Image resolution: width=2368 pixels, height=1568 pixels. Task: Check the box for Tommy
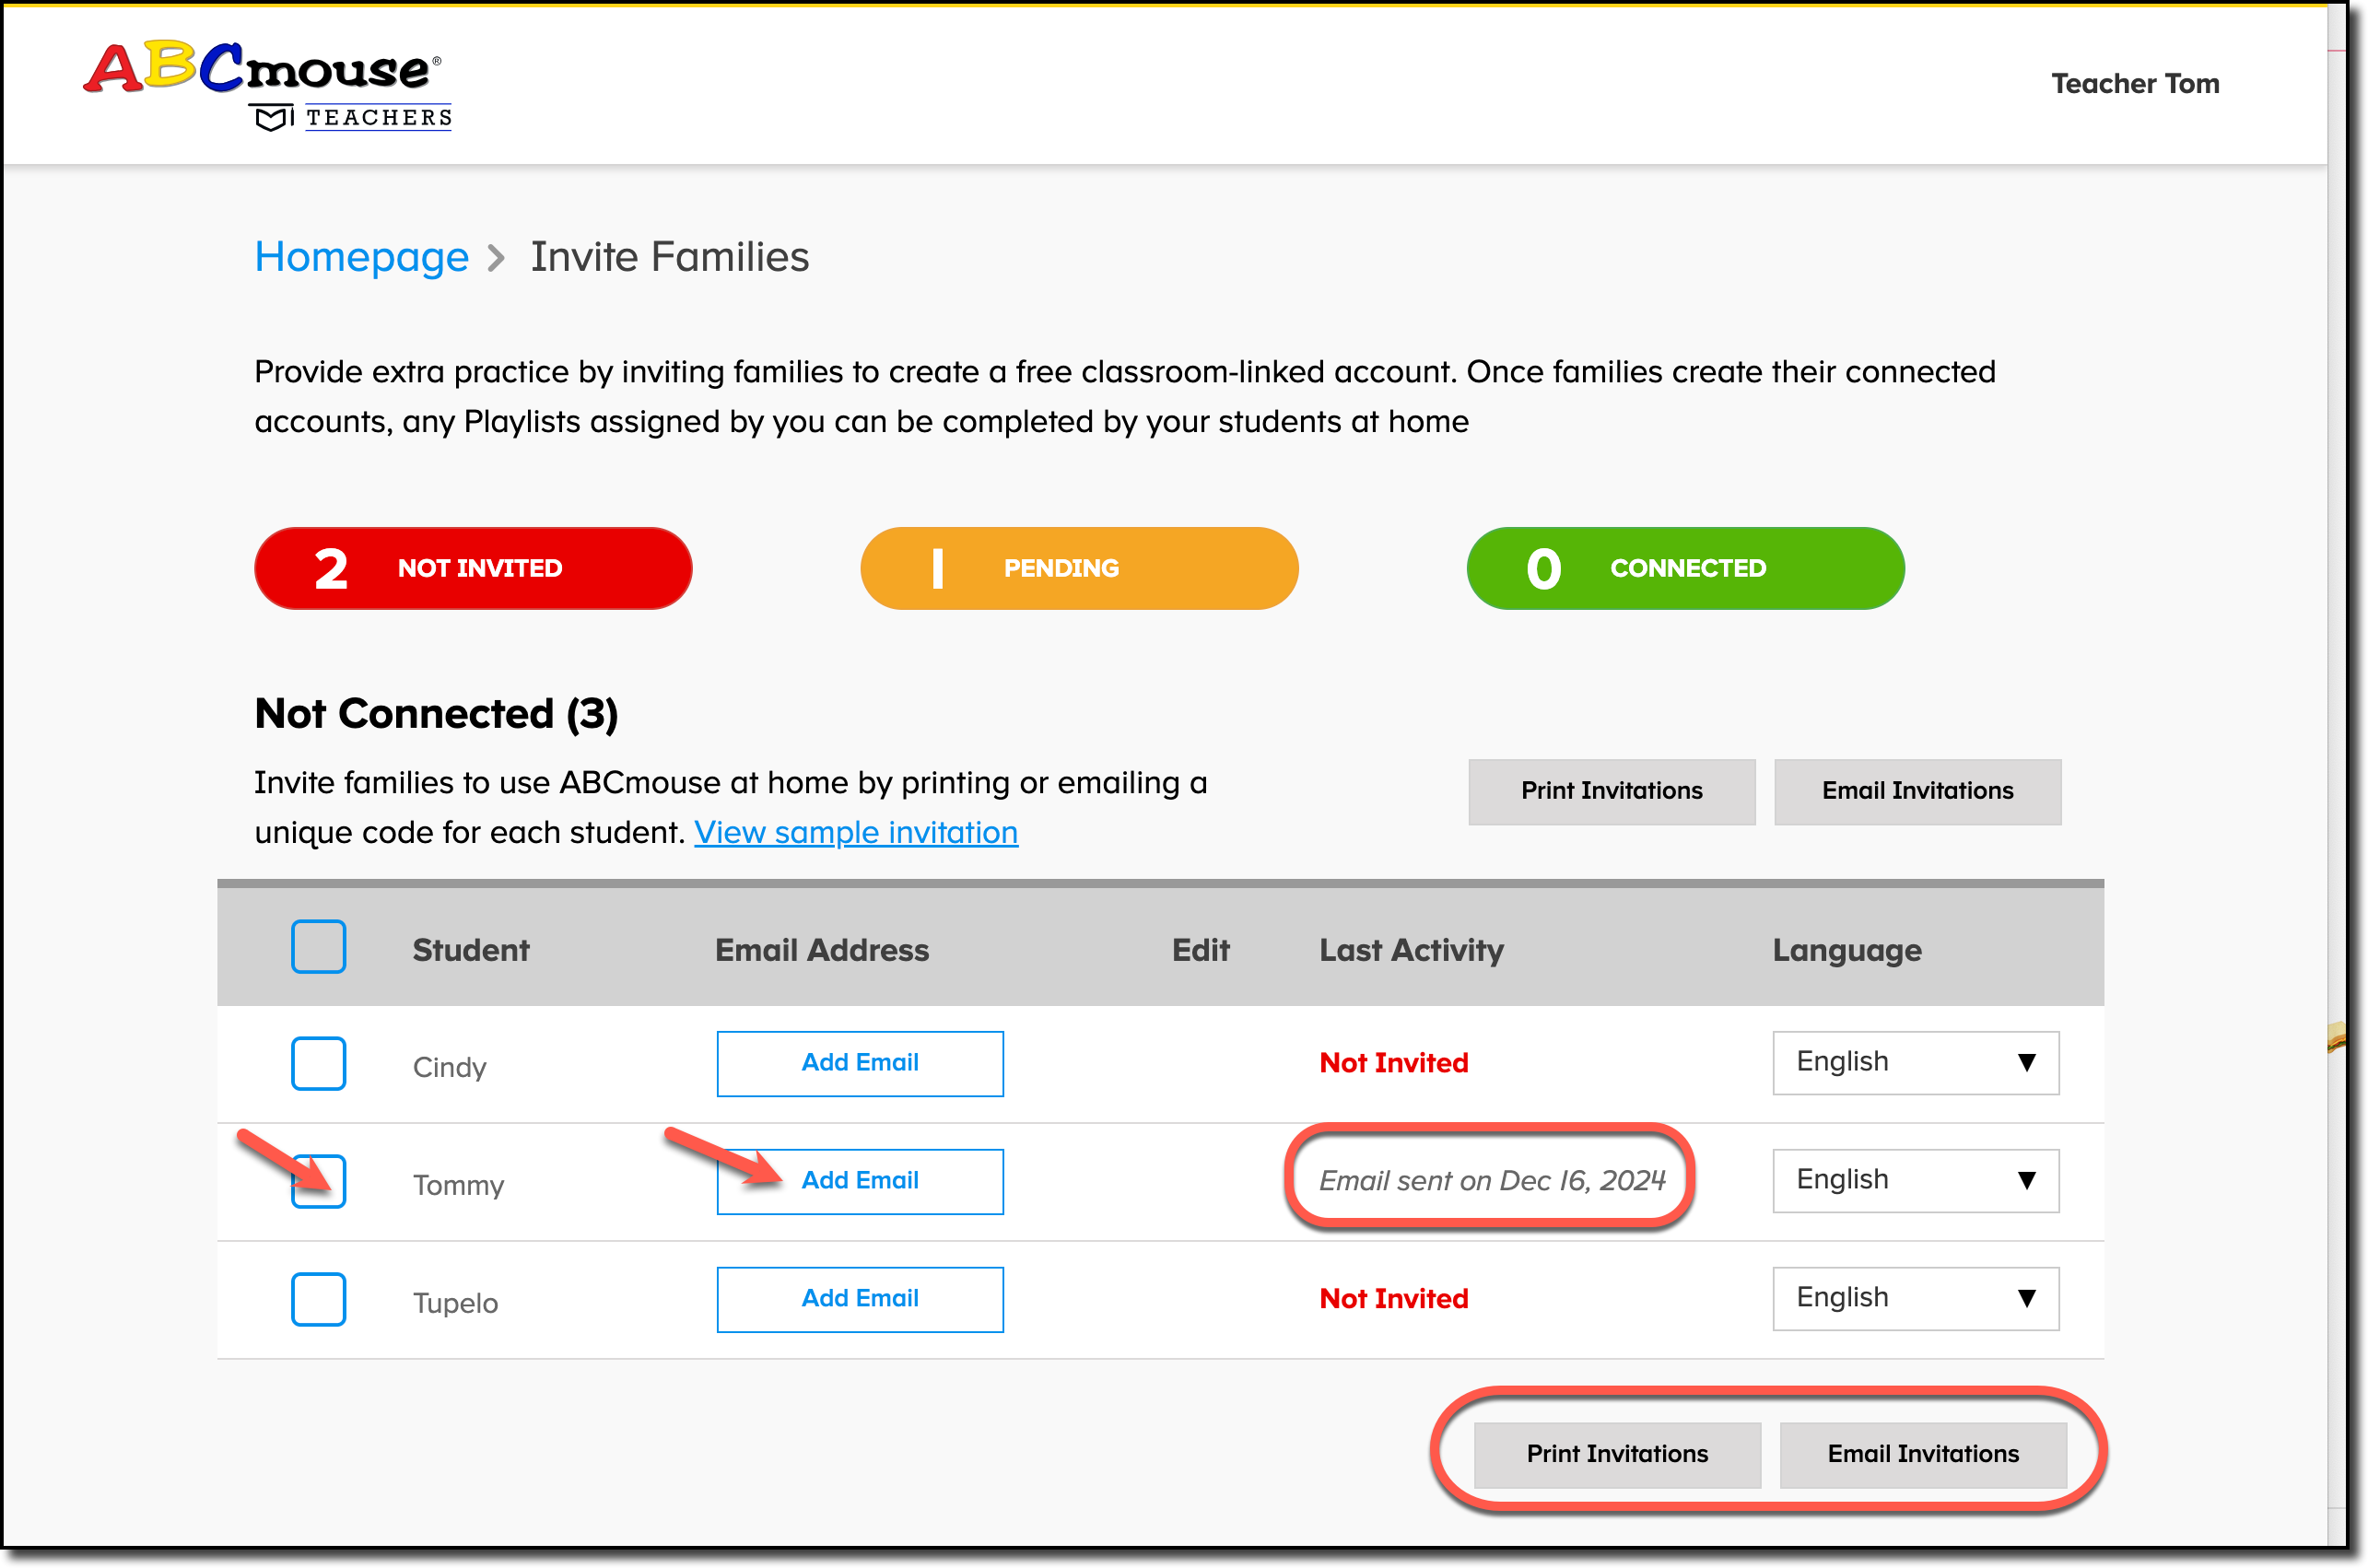pyautogui.click(x=318, y=1181)
